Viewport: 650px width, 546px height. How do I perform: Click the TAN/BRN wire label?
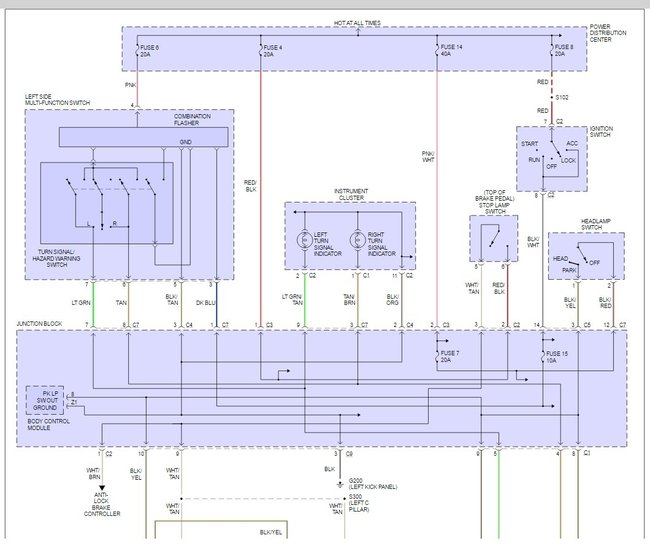pyautogui.click(x=349, y=300)
